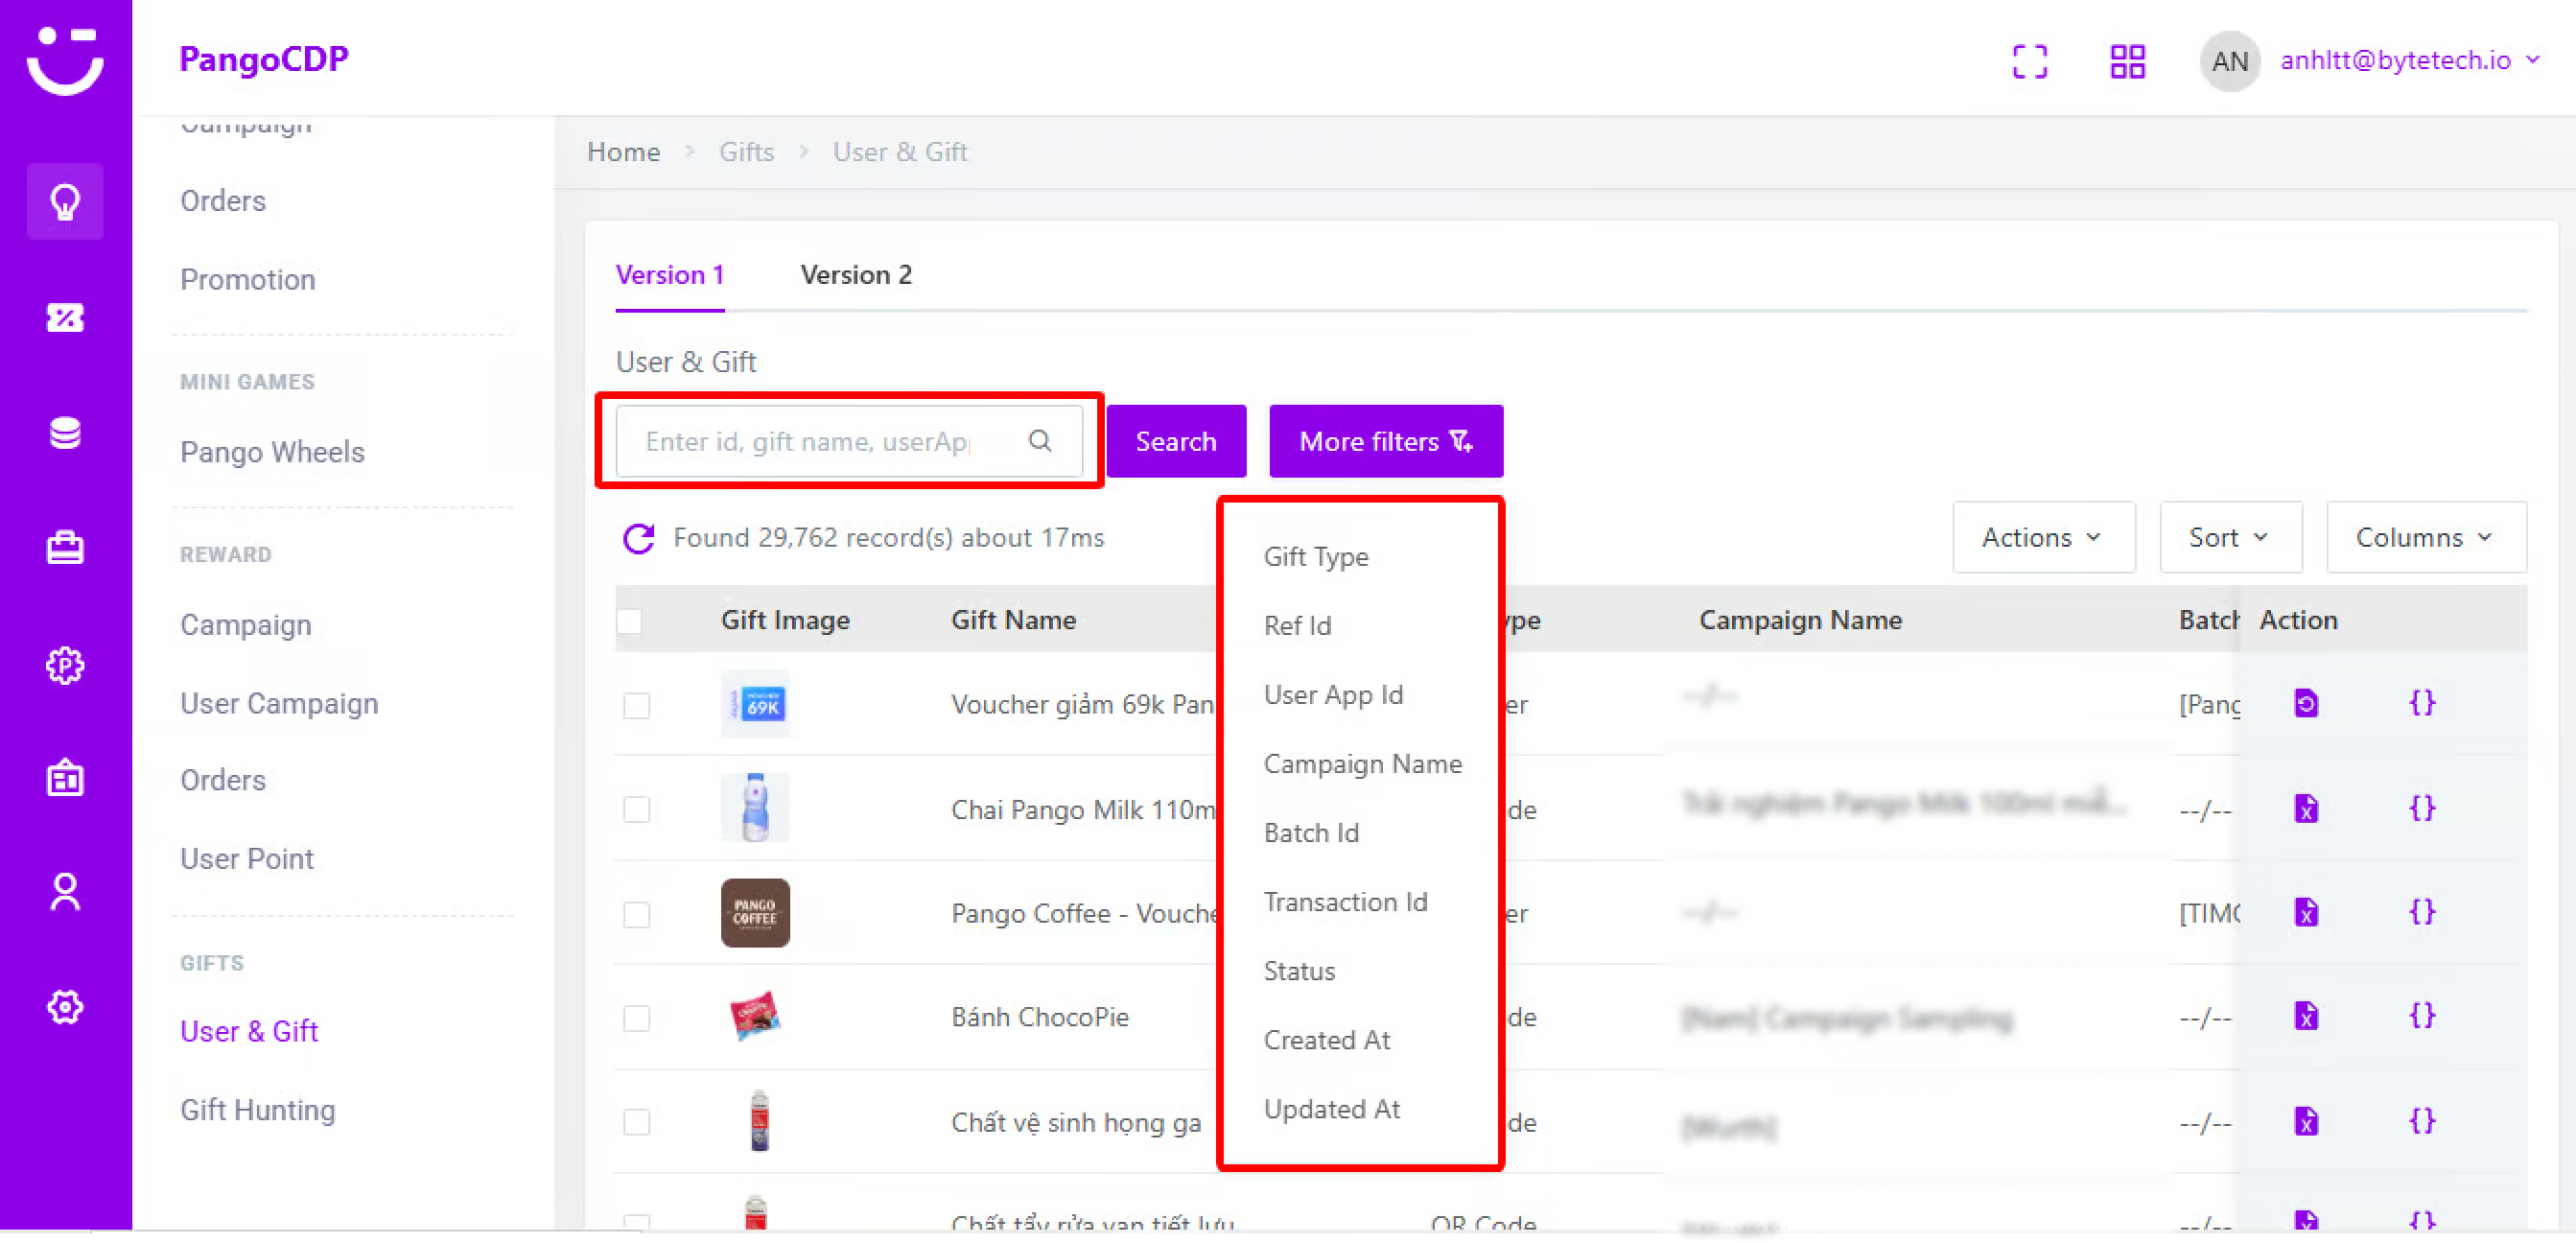Open the briefcase sidebar icon

point(65,549)
